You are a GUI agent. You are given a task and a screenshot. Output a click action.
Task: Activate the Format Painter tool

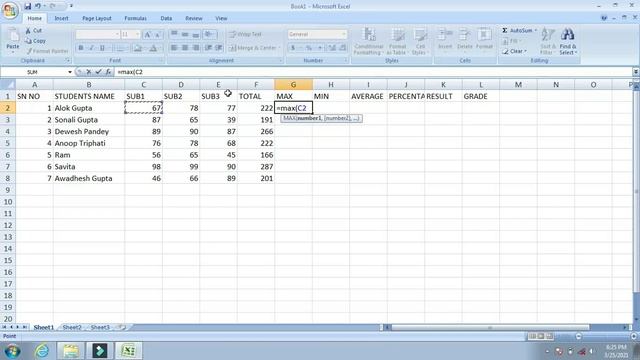click(x=47, y=51)
